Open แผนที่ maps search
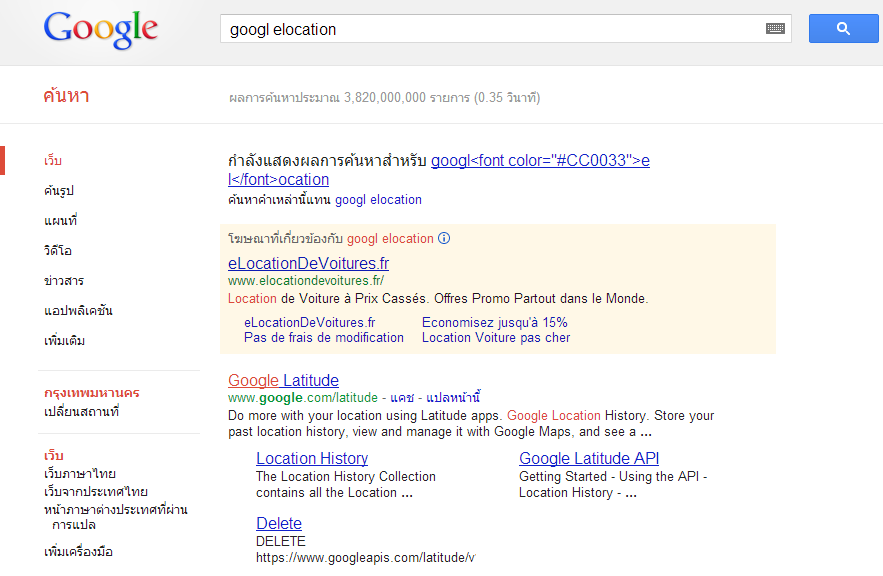This screenshot has width=883, height=576. click(x=61, y=221)
